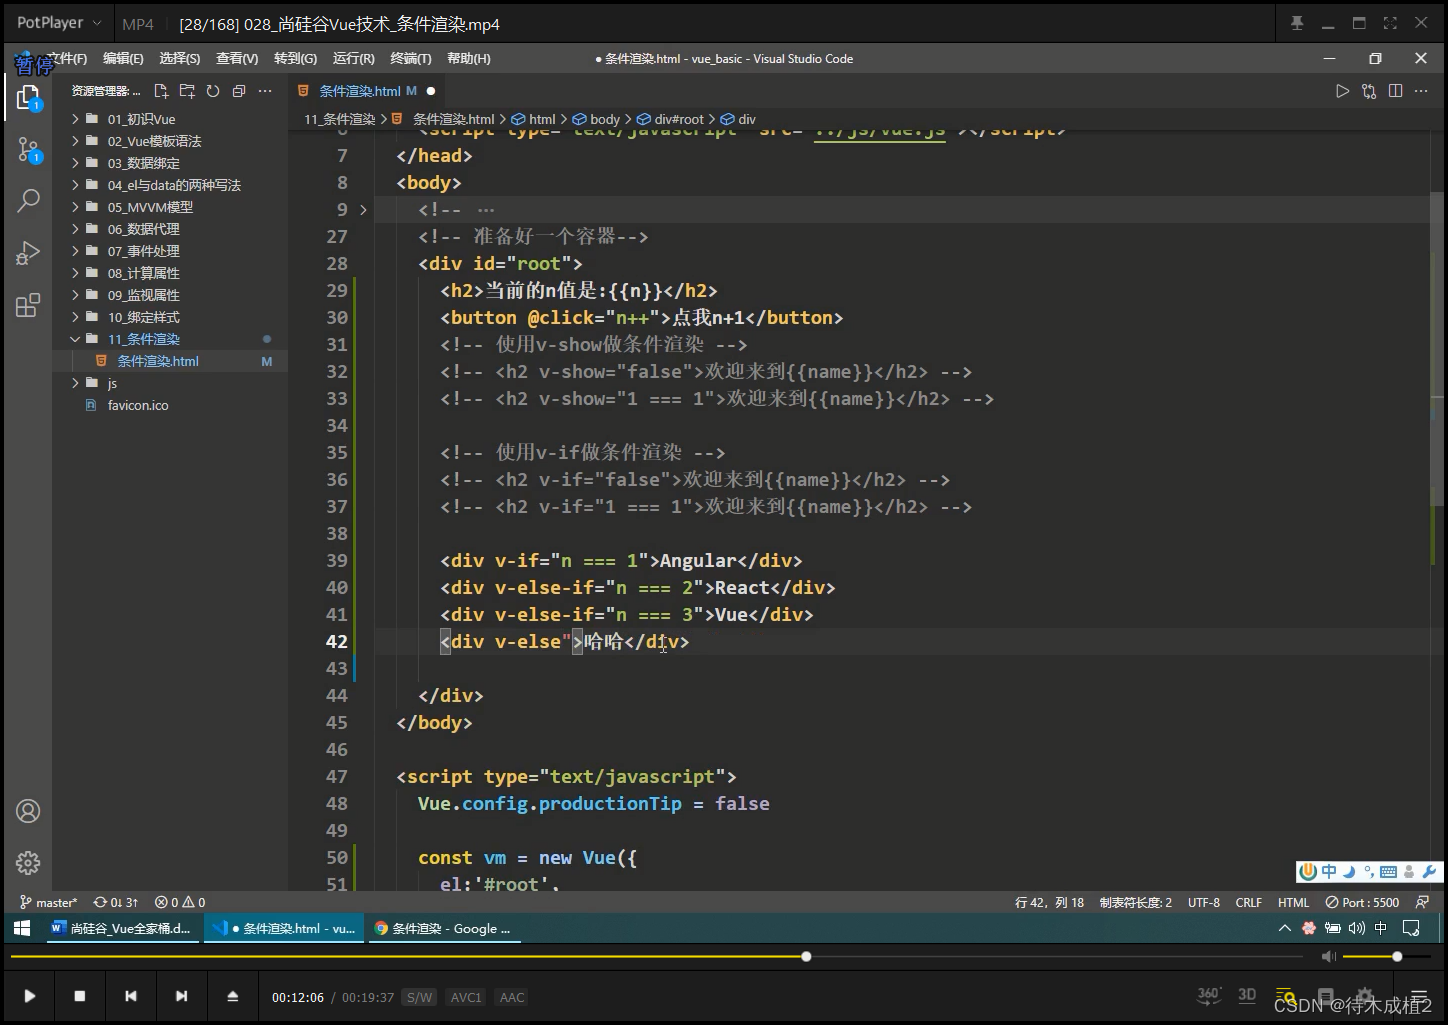
Task: Click the New File icon in Explorer
Action: tap(161, 91)
